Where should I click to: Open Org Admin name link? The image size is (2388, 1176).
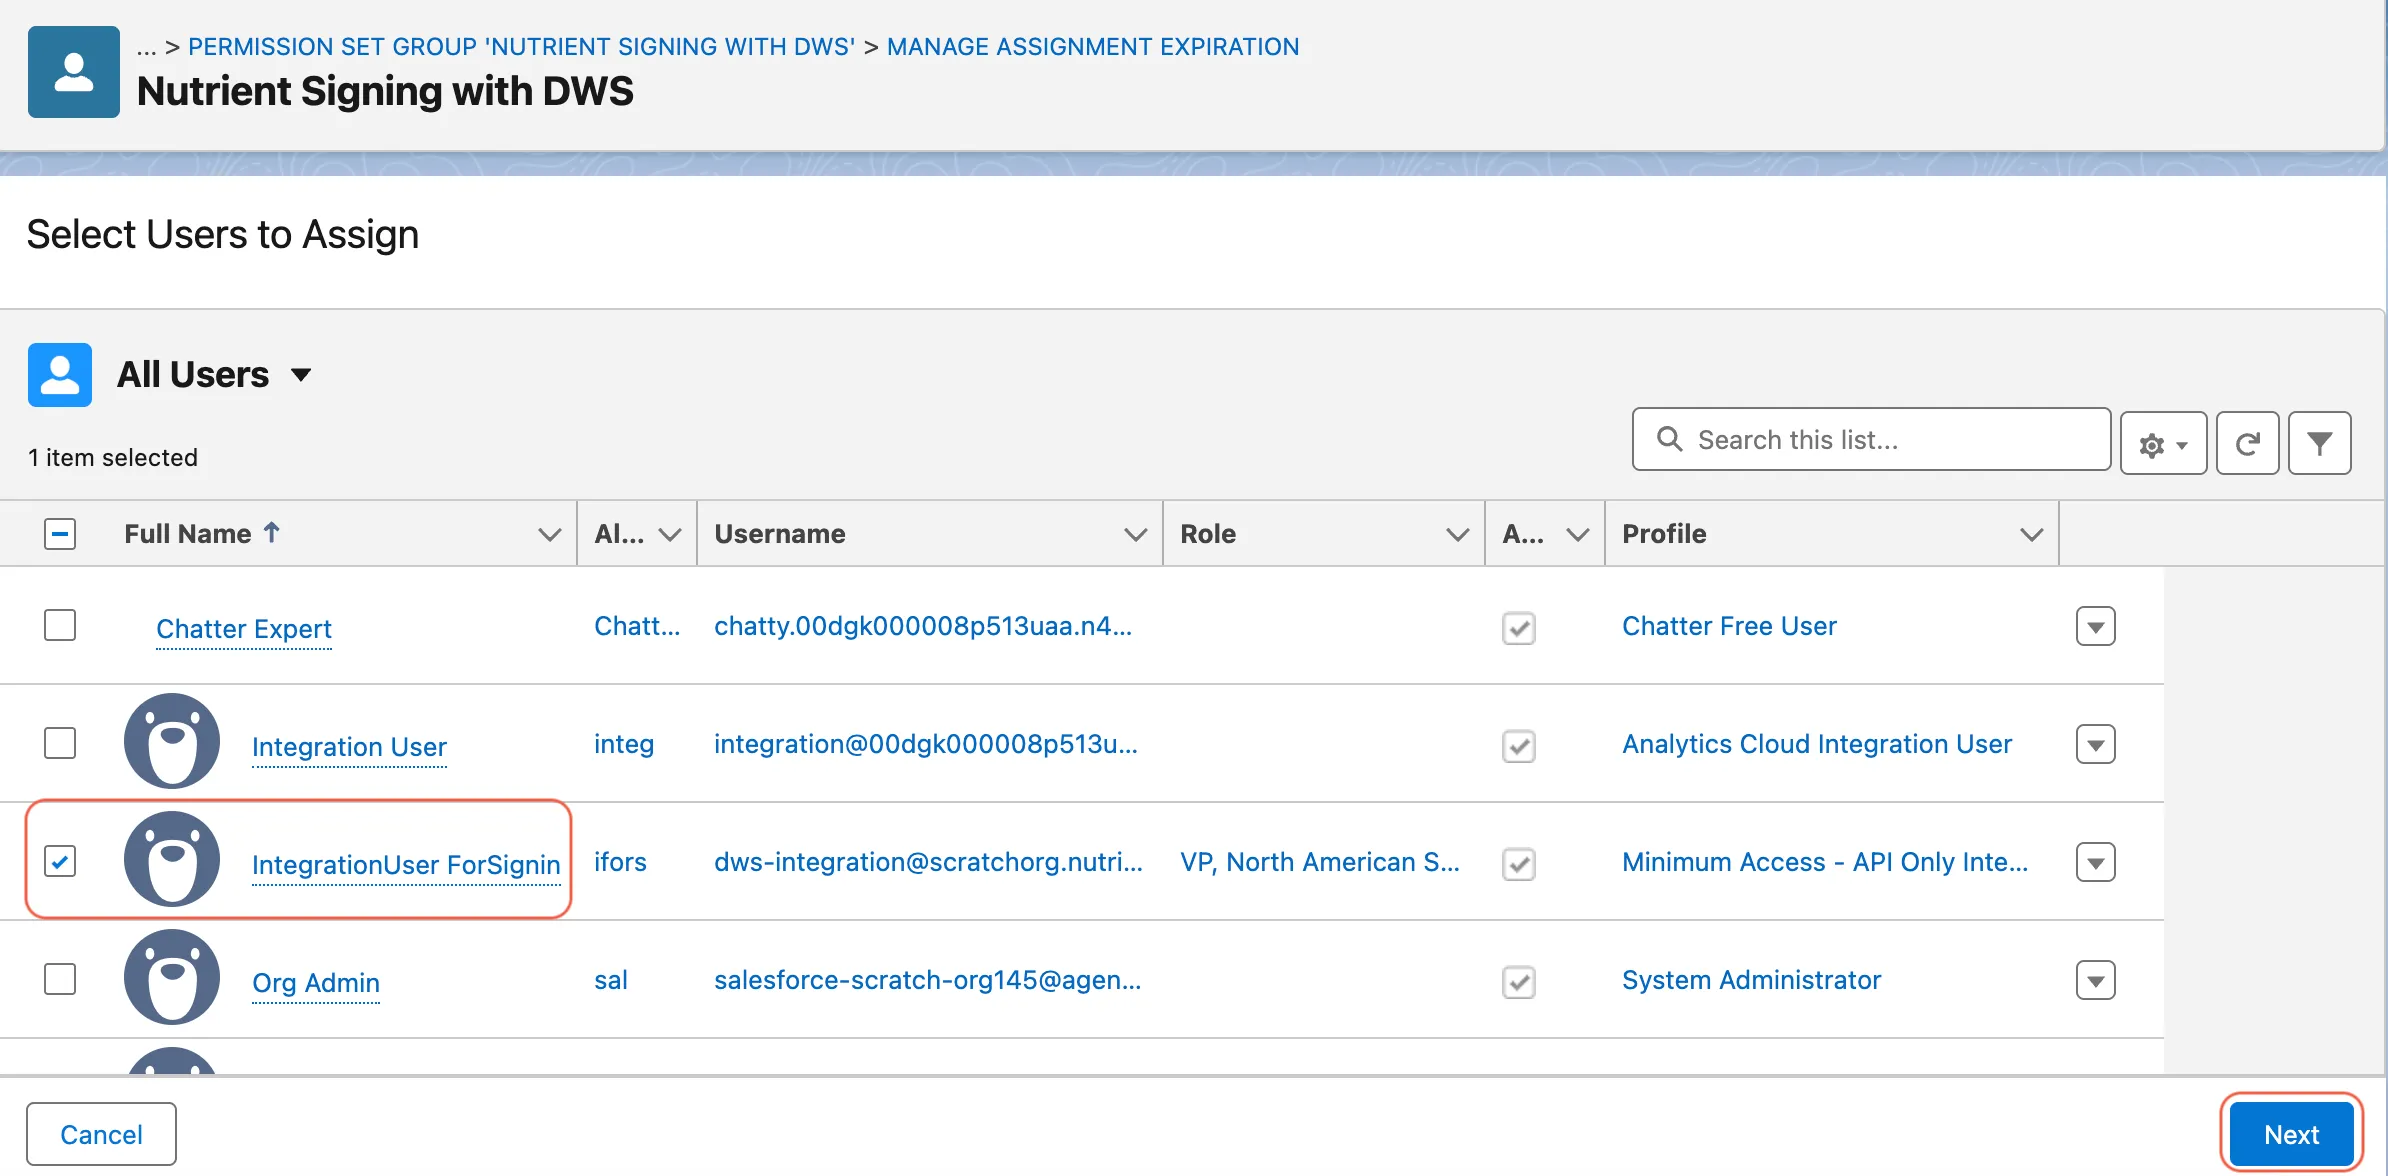tap(316, 983)
